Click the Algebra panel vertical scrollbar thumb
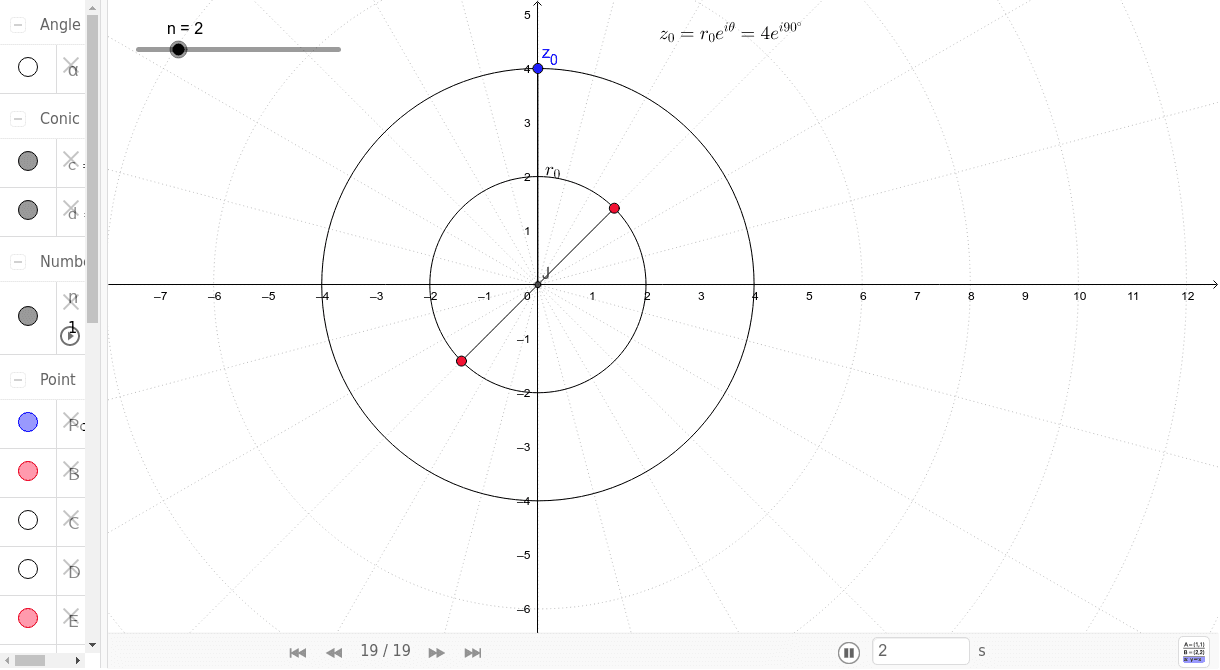 coord(92,168)
